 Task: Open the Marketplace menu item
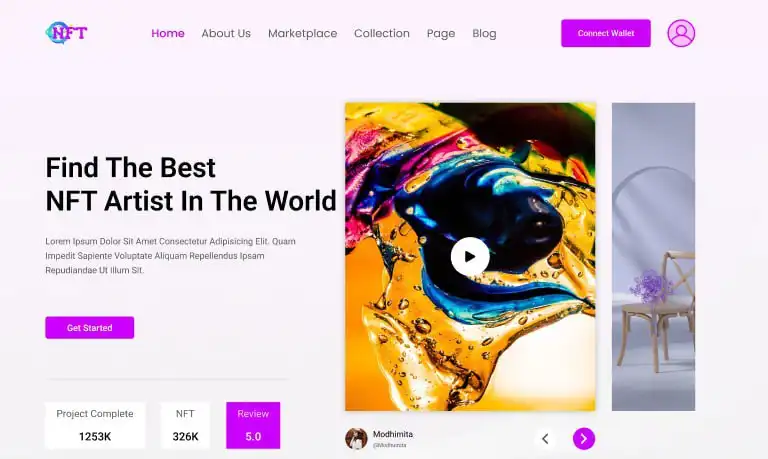click(302, 33)
